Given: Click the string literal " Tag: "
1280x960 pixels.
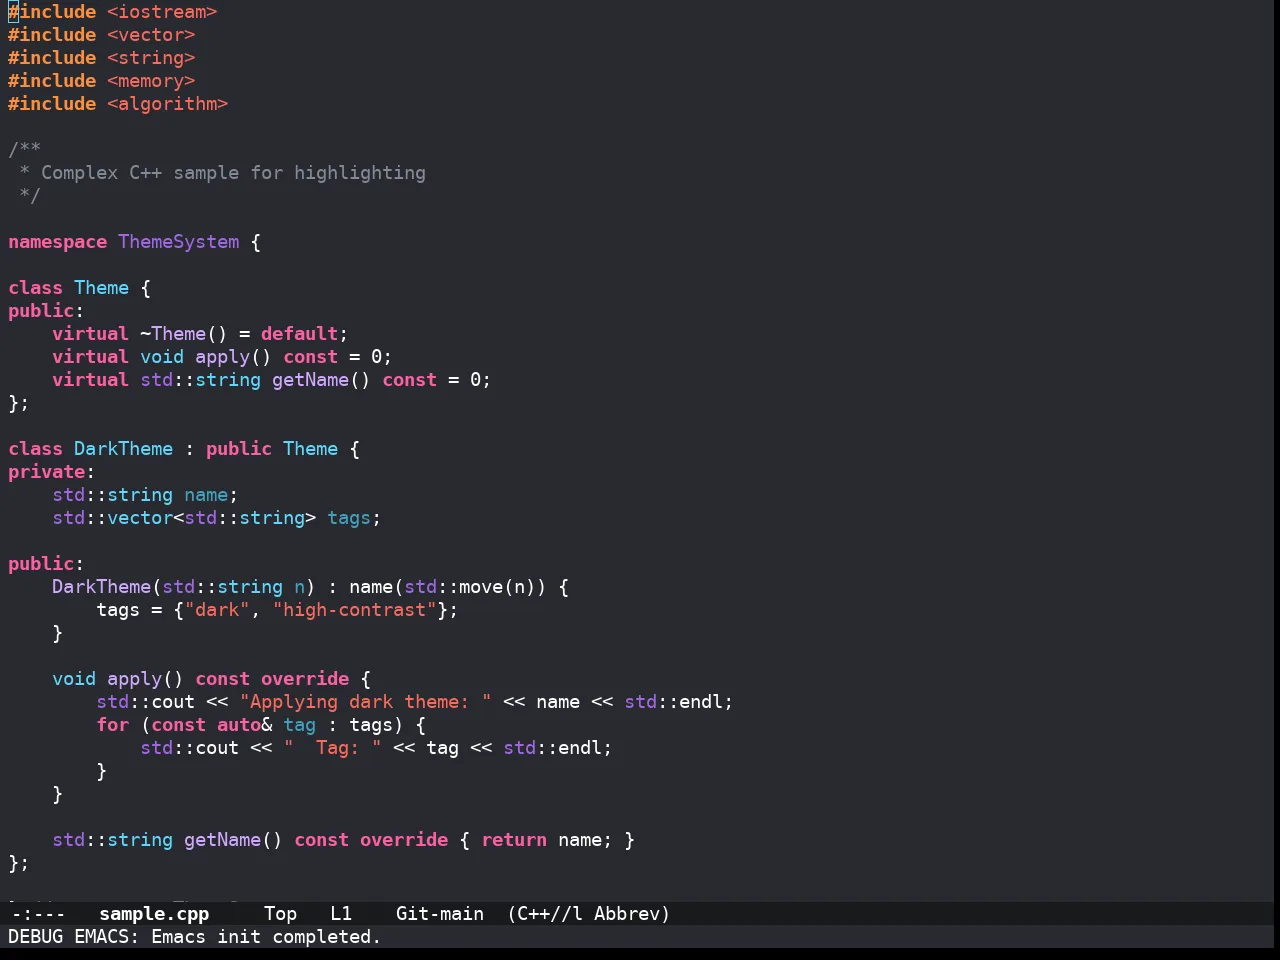Looking at the screenshot, I should click(333, 748).
